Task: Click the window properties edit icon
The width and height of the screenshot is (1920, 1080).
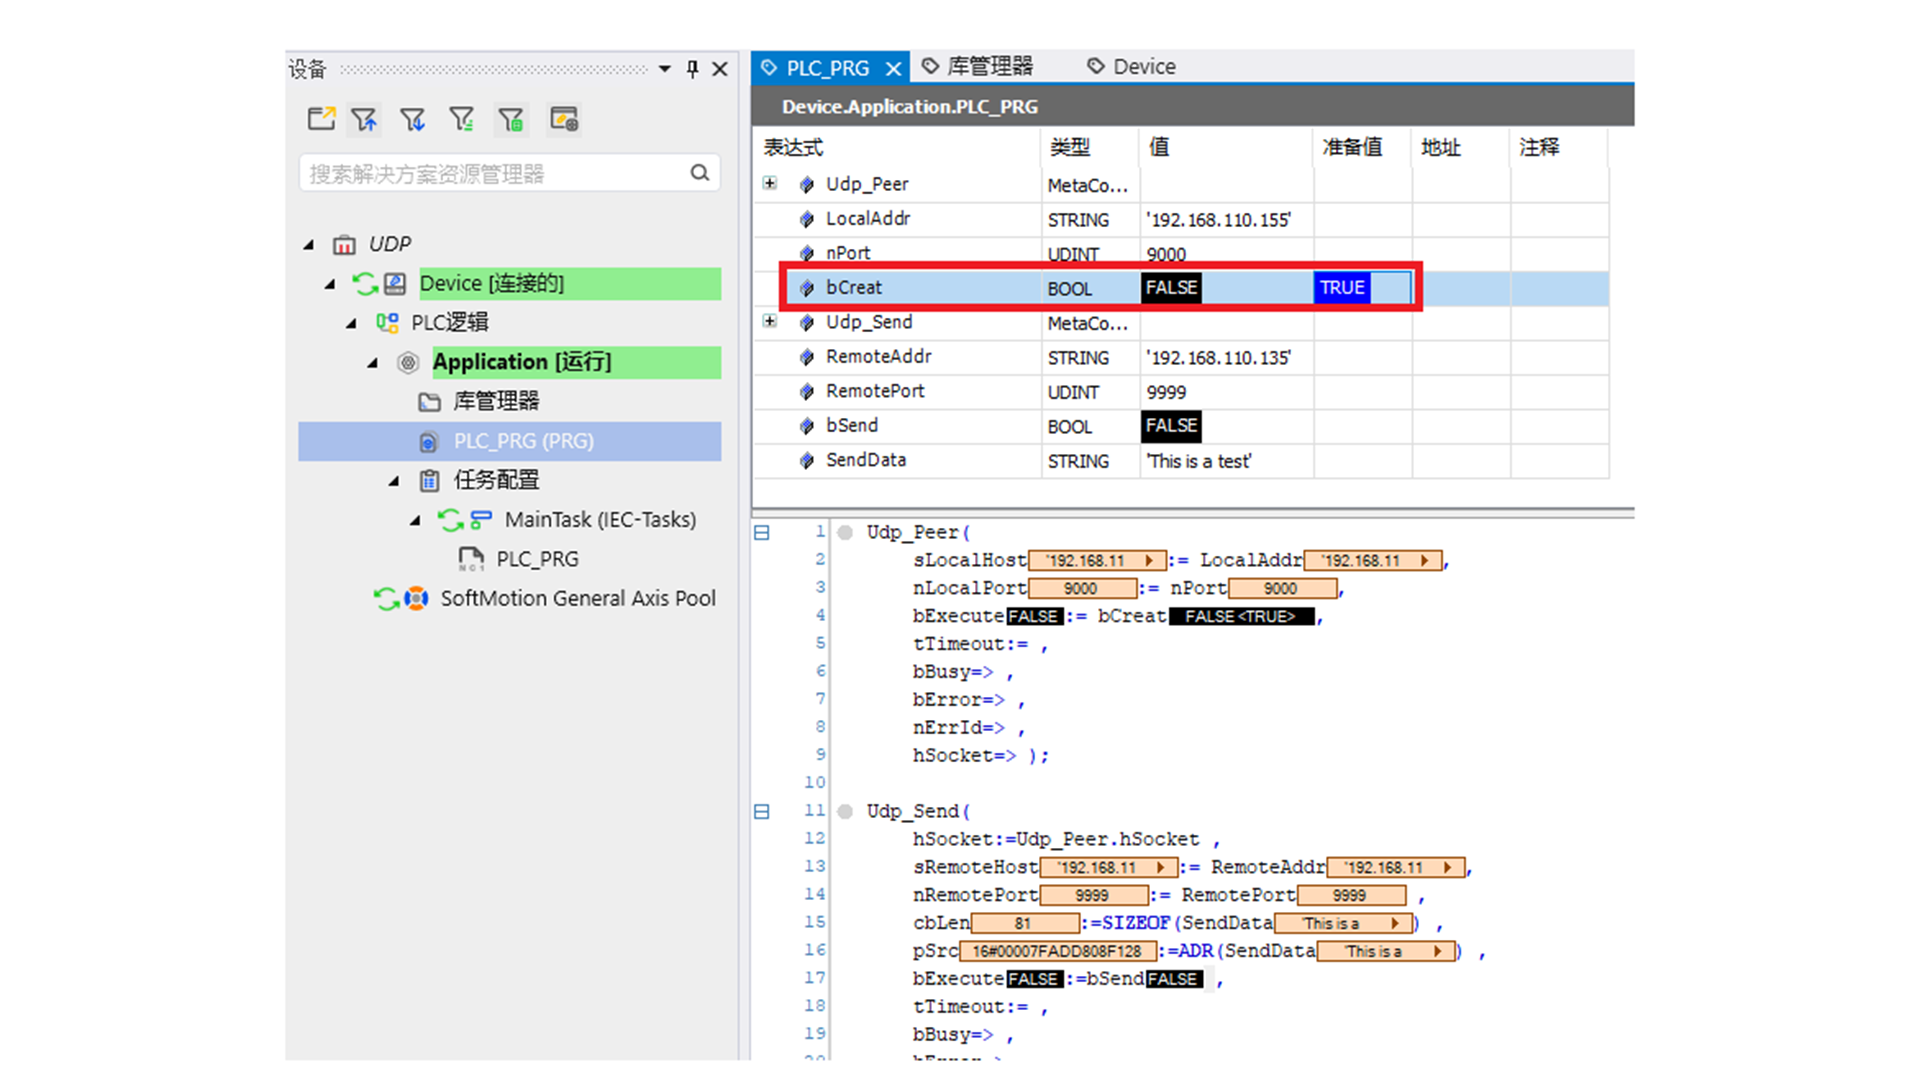Action: (x=564, y=119)
